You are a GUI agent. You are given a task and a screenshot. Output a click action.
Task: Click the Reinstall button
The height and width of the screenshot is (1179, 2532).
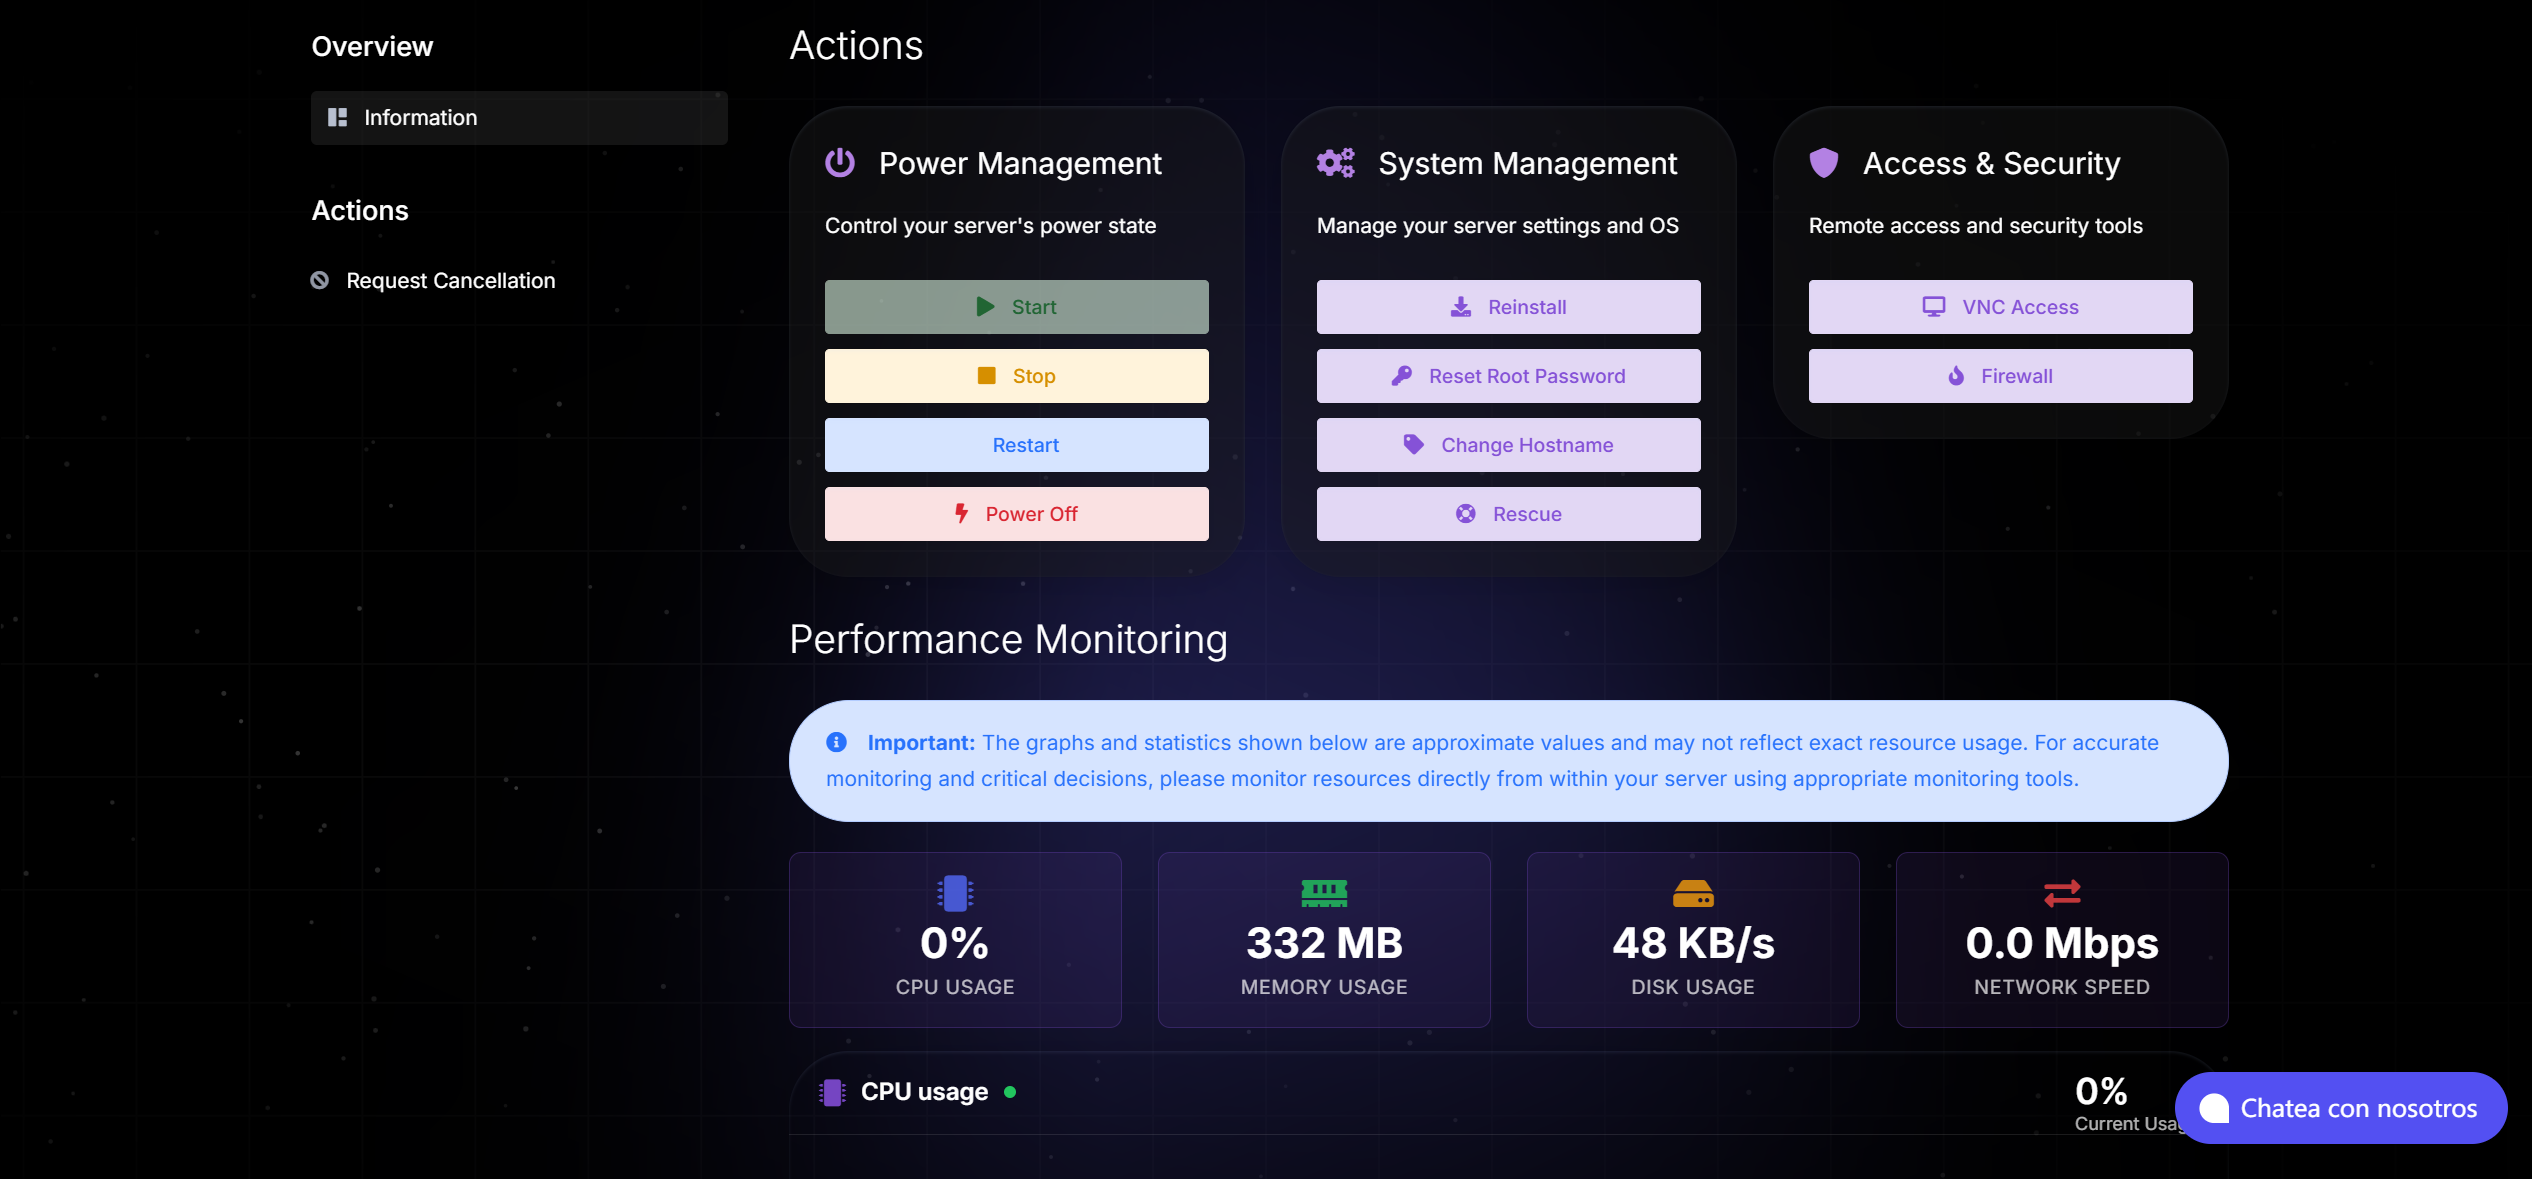(1508, 307)
